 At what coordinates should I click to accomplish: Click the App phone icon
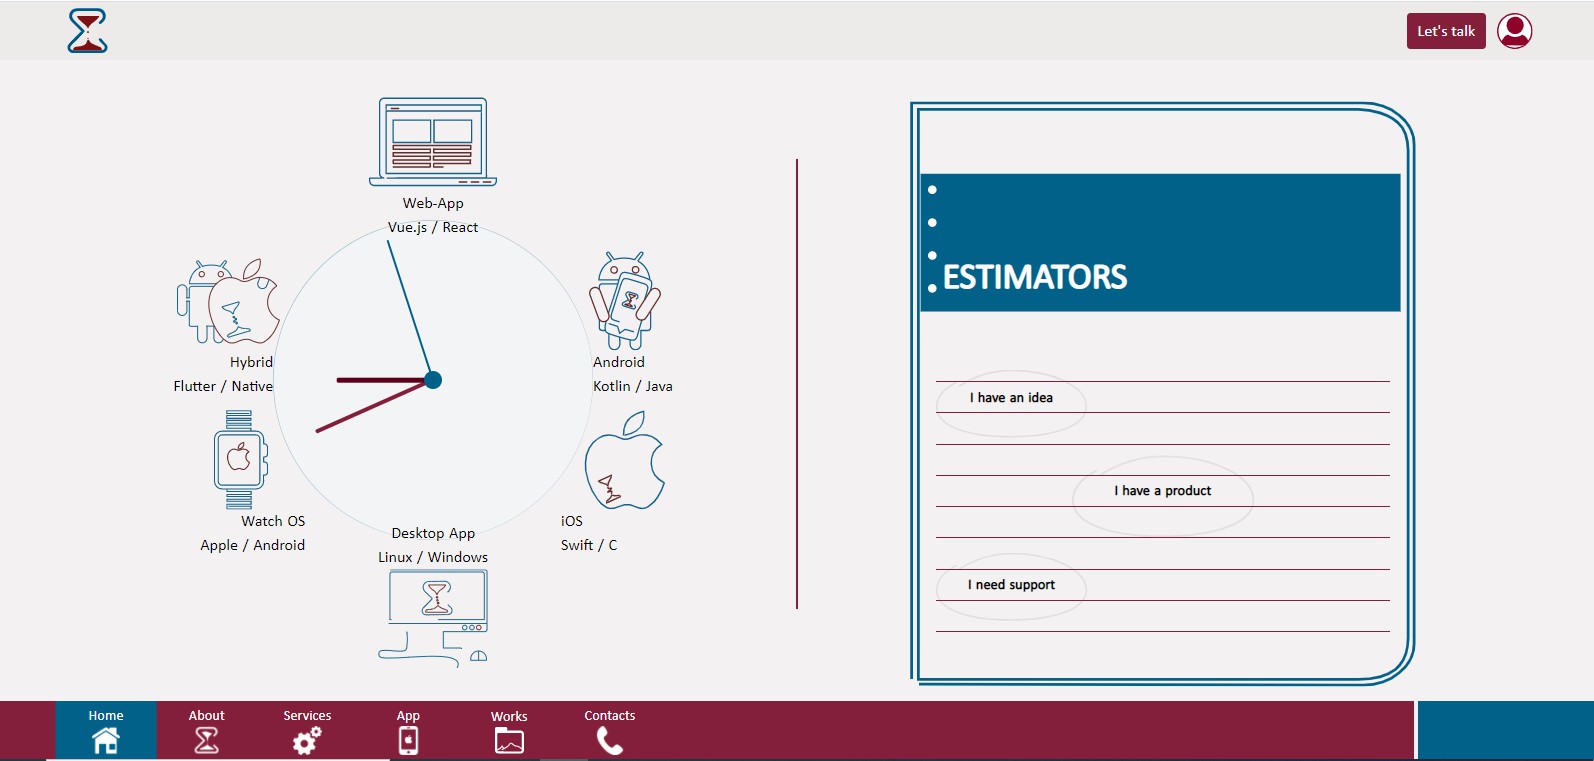pyautogui.click(x=408, y=740)
